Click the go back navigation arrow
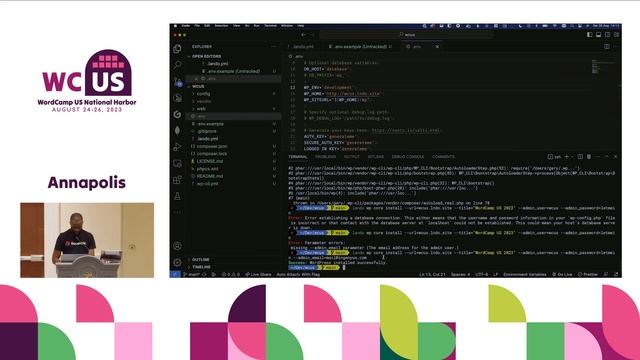 click(303, 35)
